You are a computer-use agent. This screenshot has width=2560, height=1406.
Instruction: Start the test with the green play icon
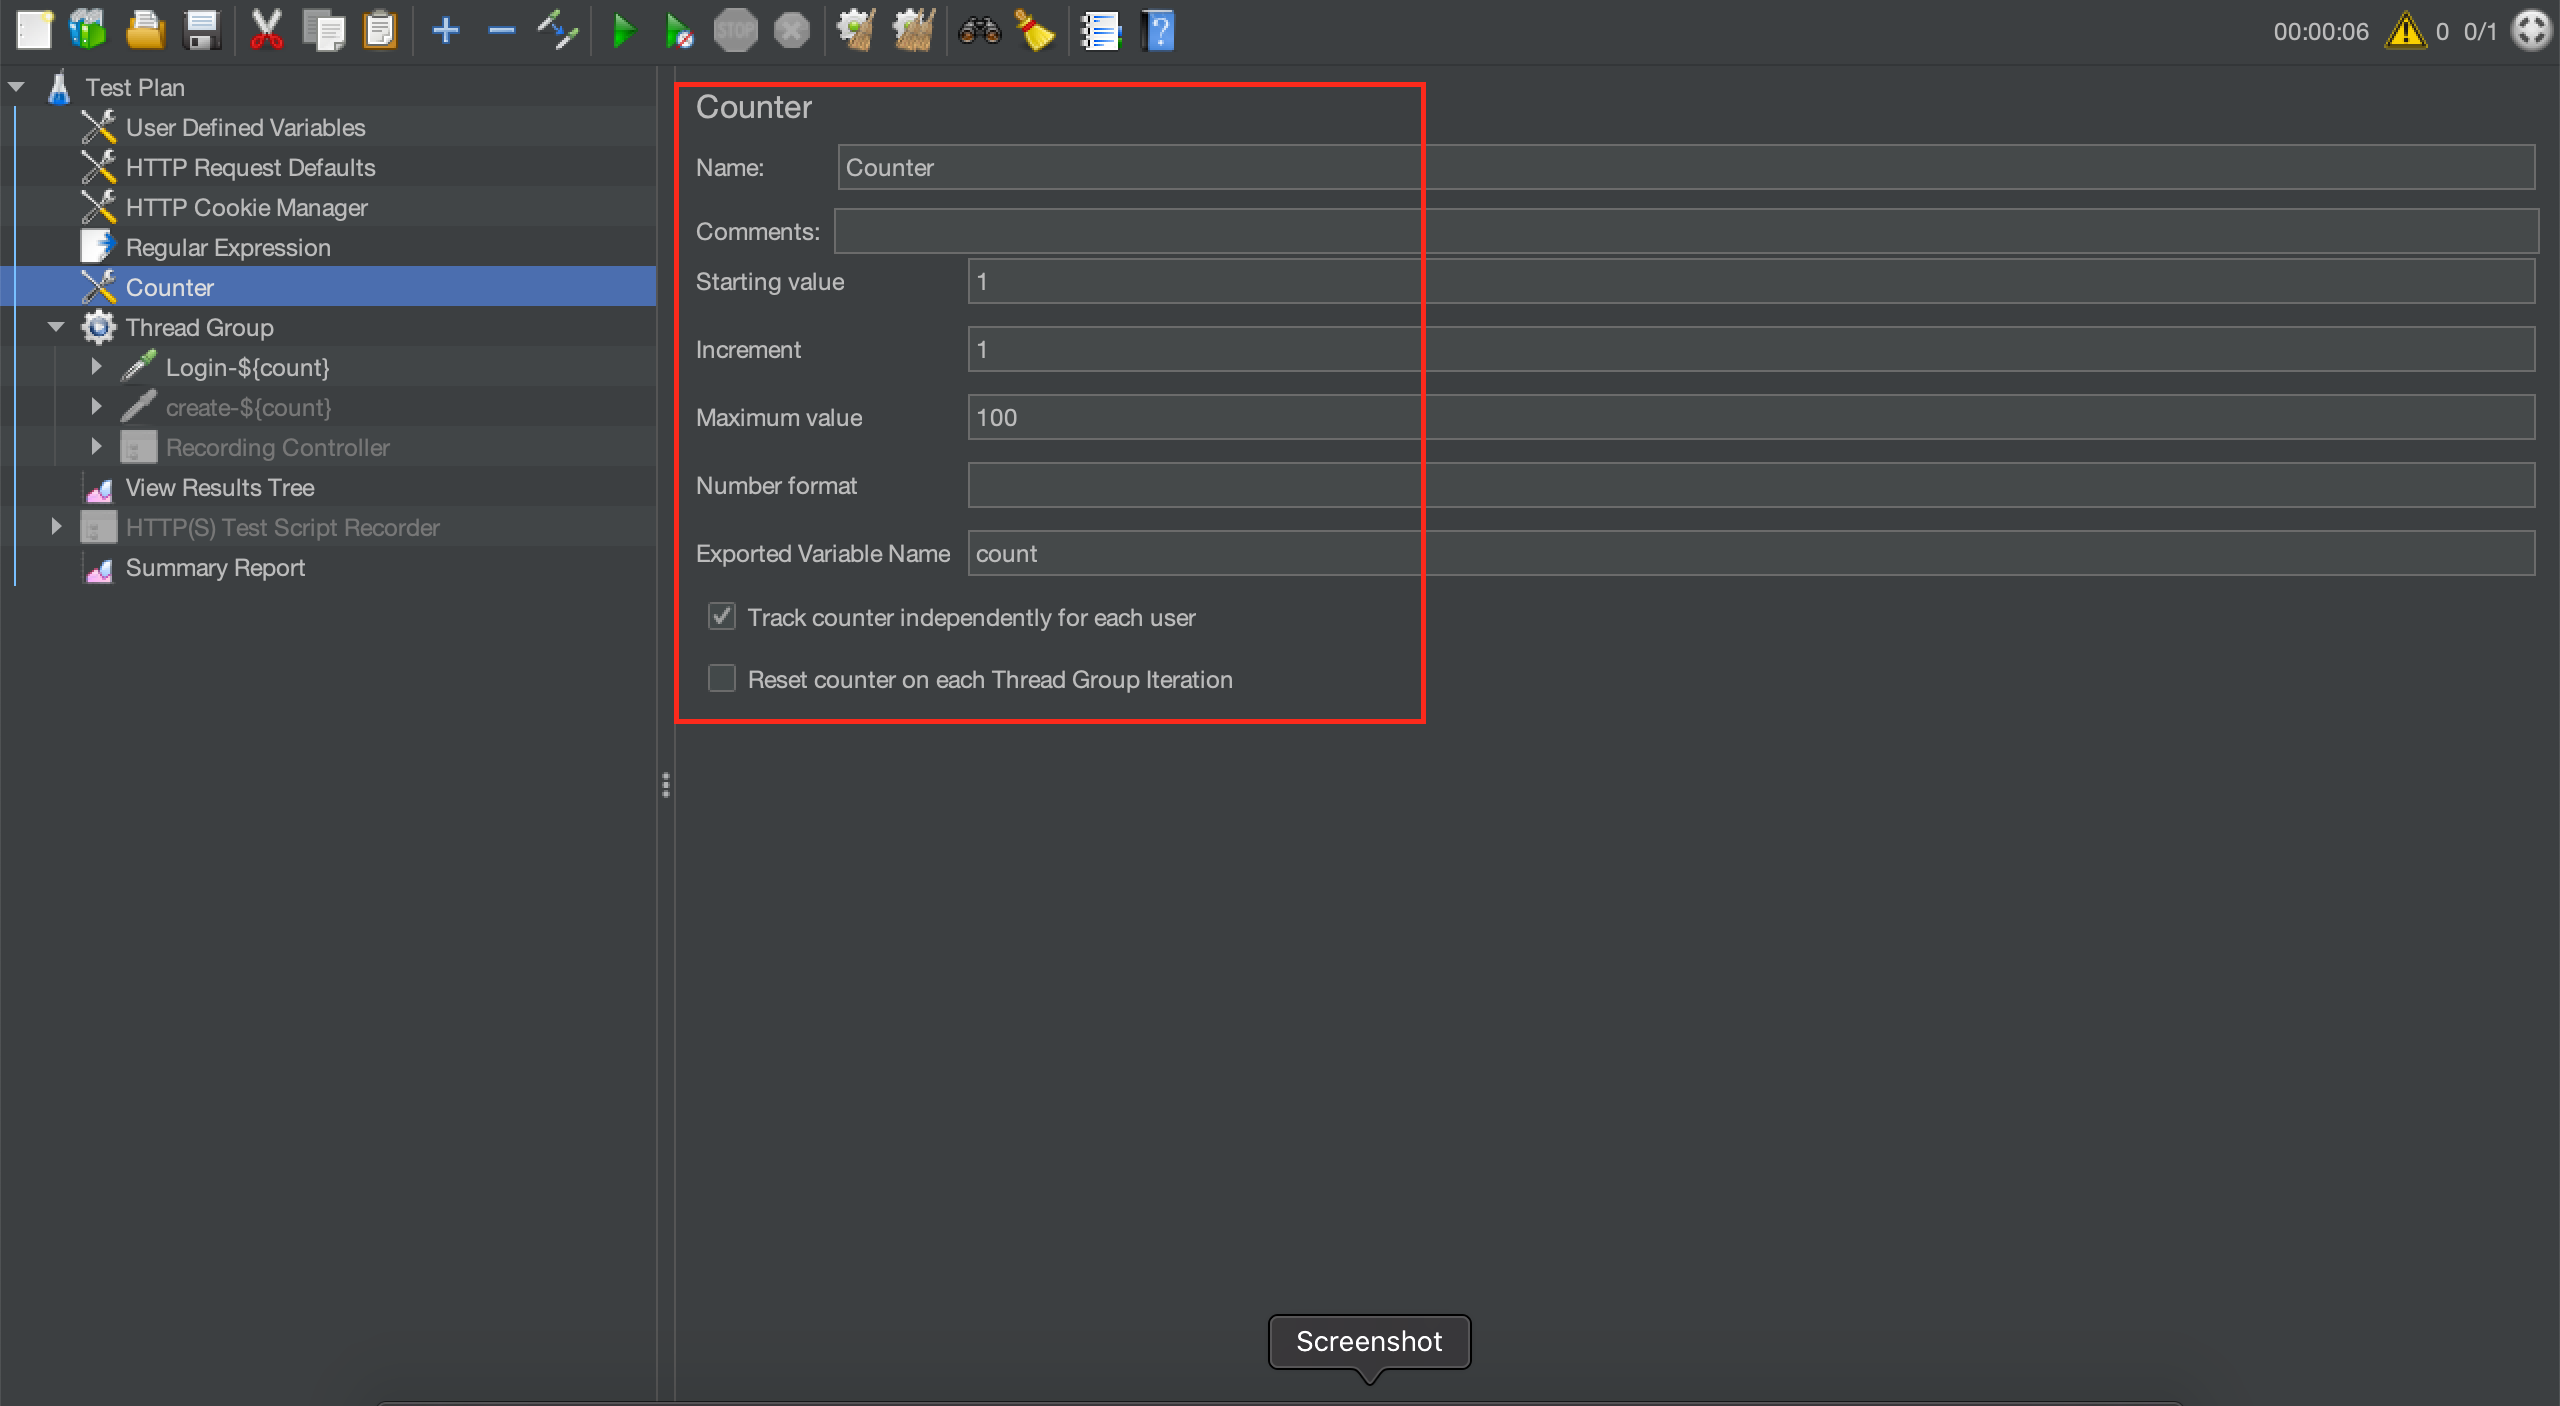pos(625,30)
